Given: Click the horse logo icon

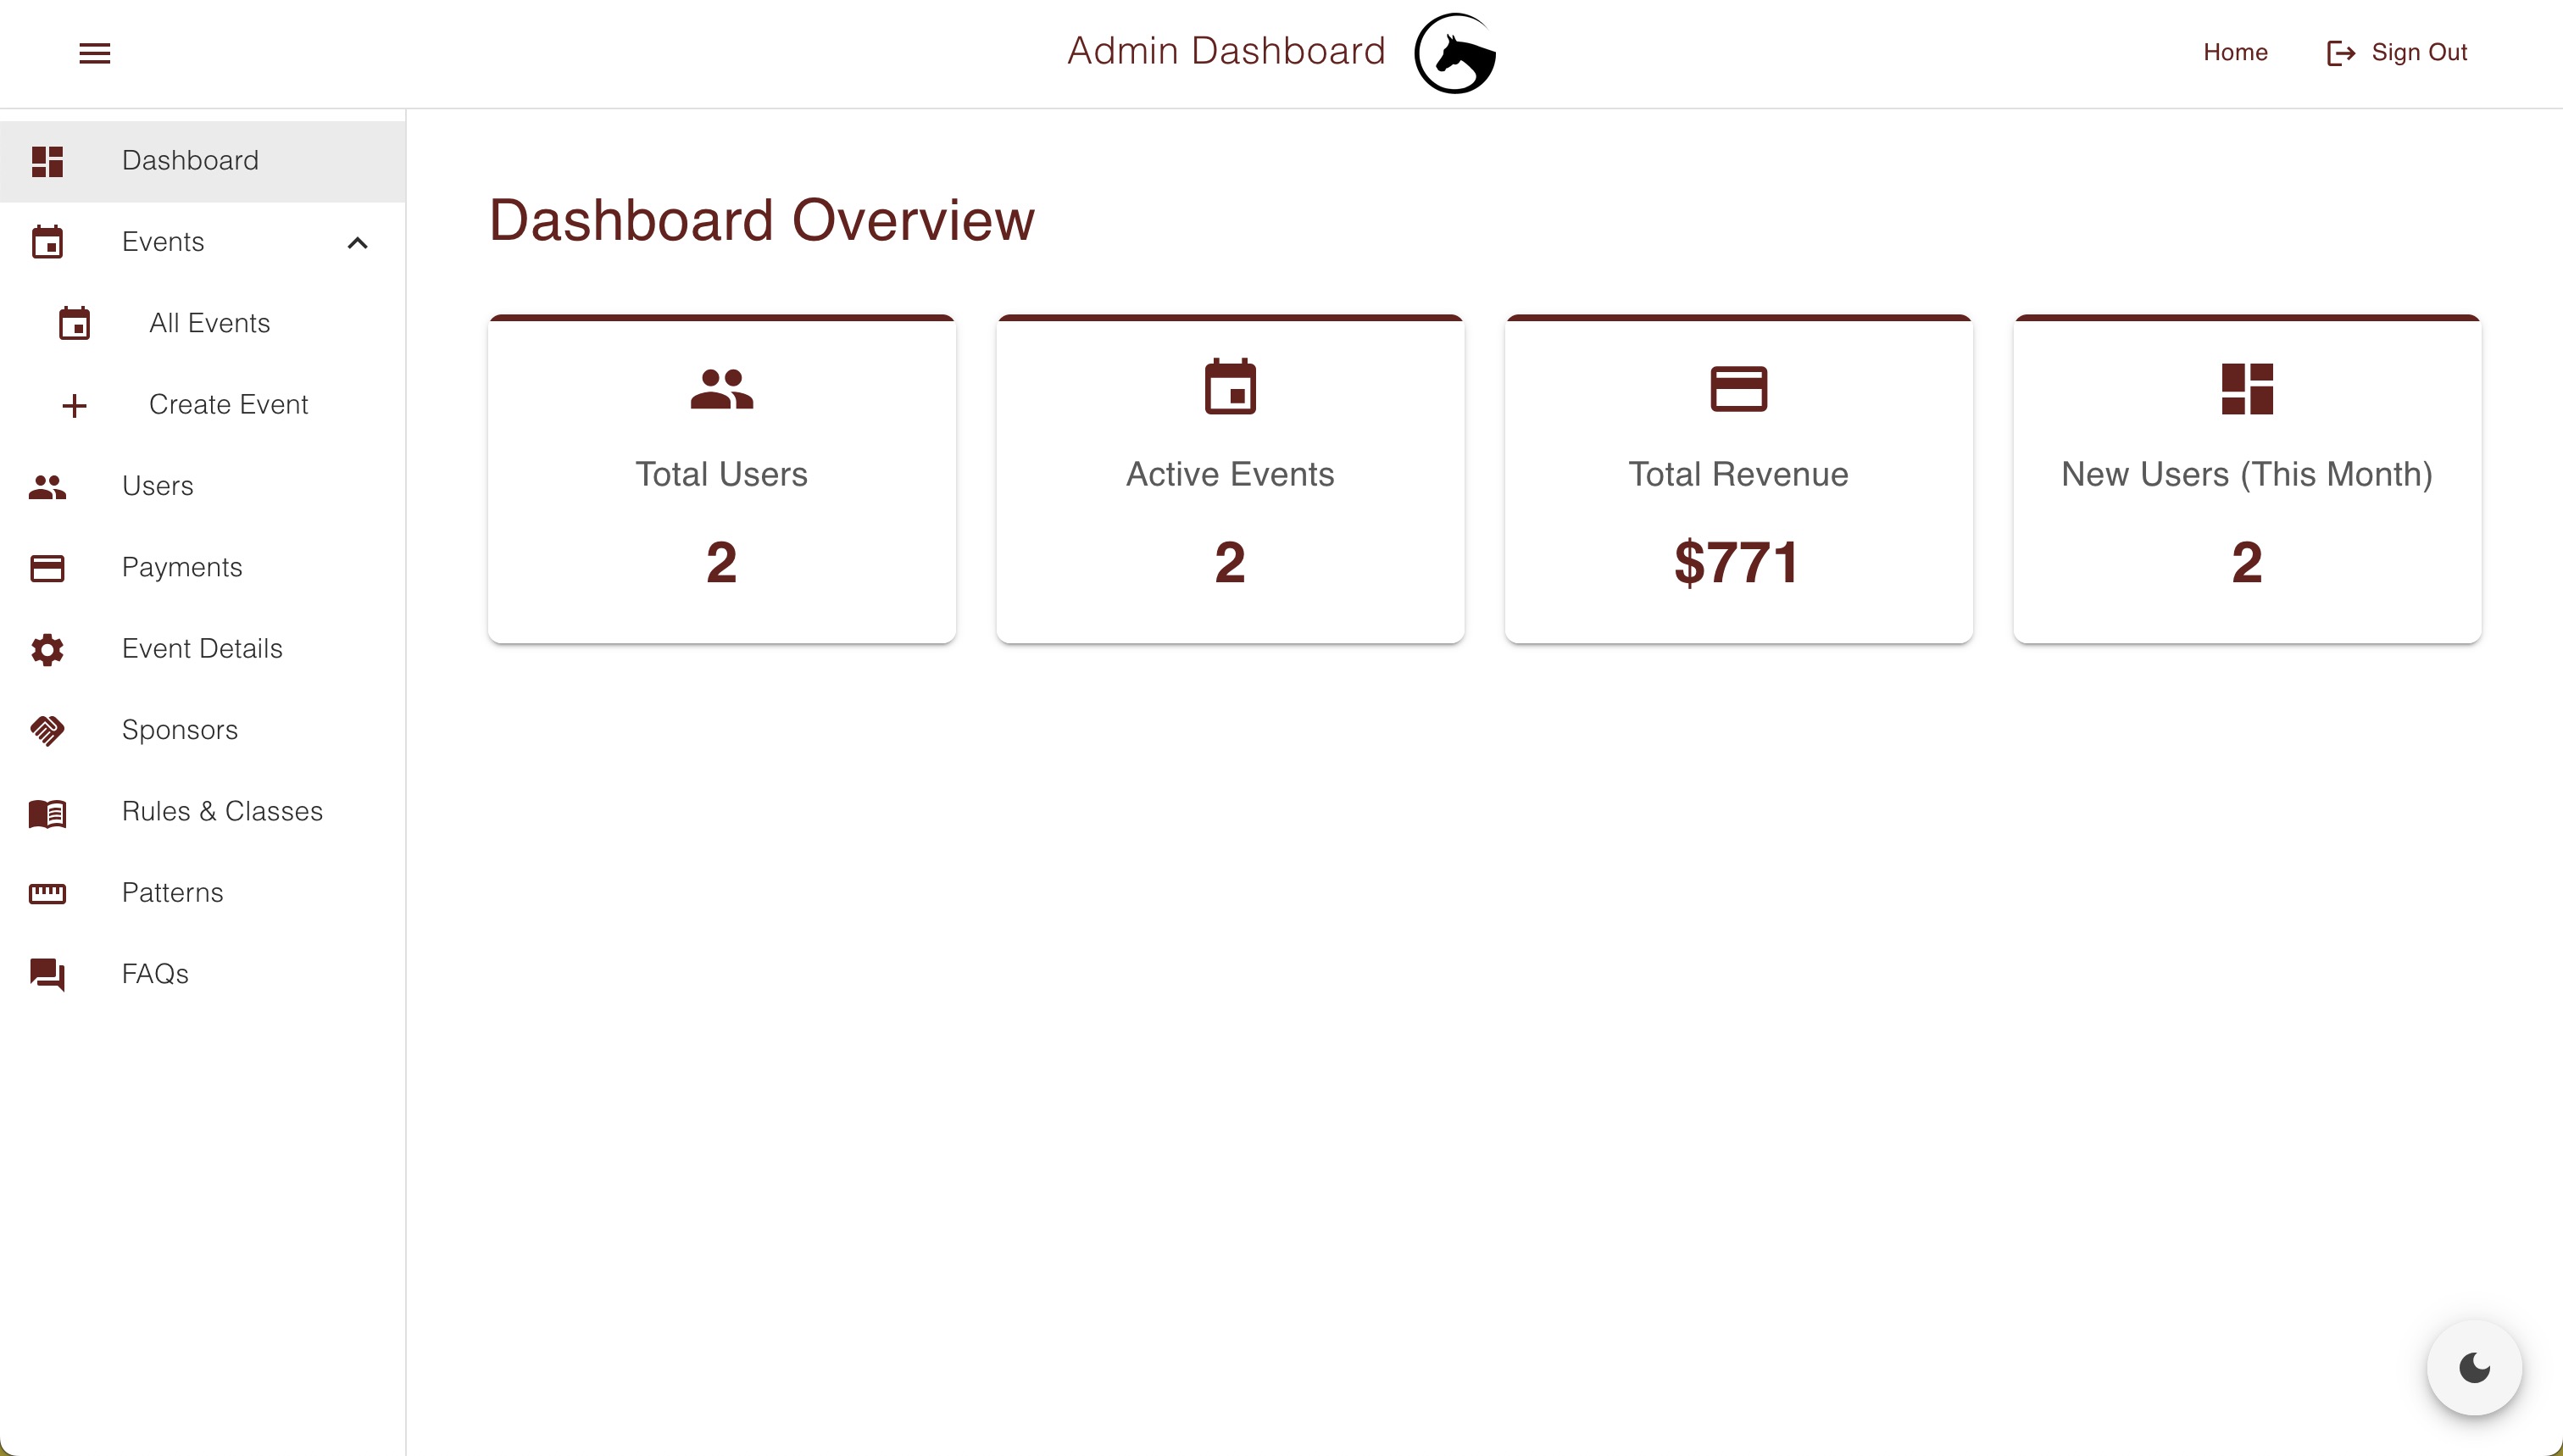Looking at the screenshot, I should 1456,53.
